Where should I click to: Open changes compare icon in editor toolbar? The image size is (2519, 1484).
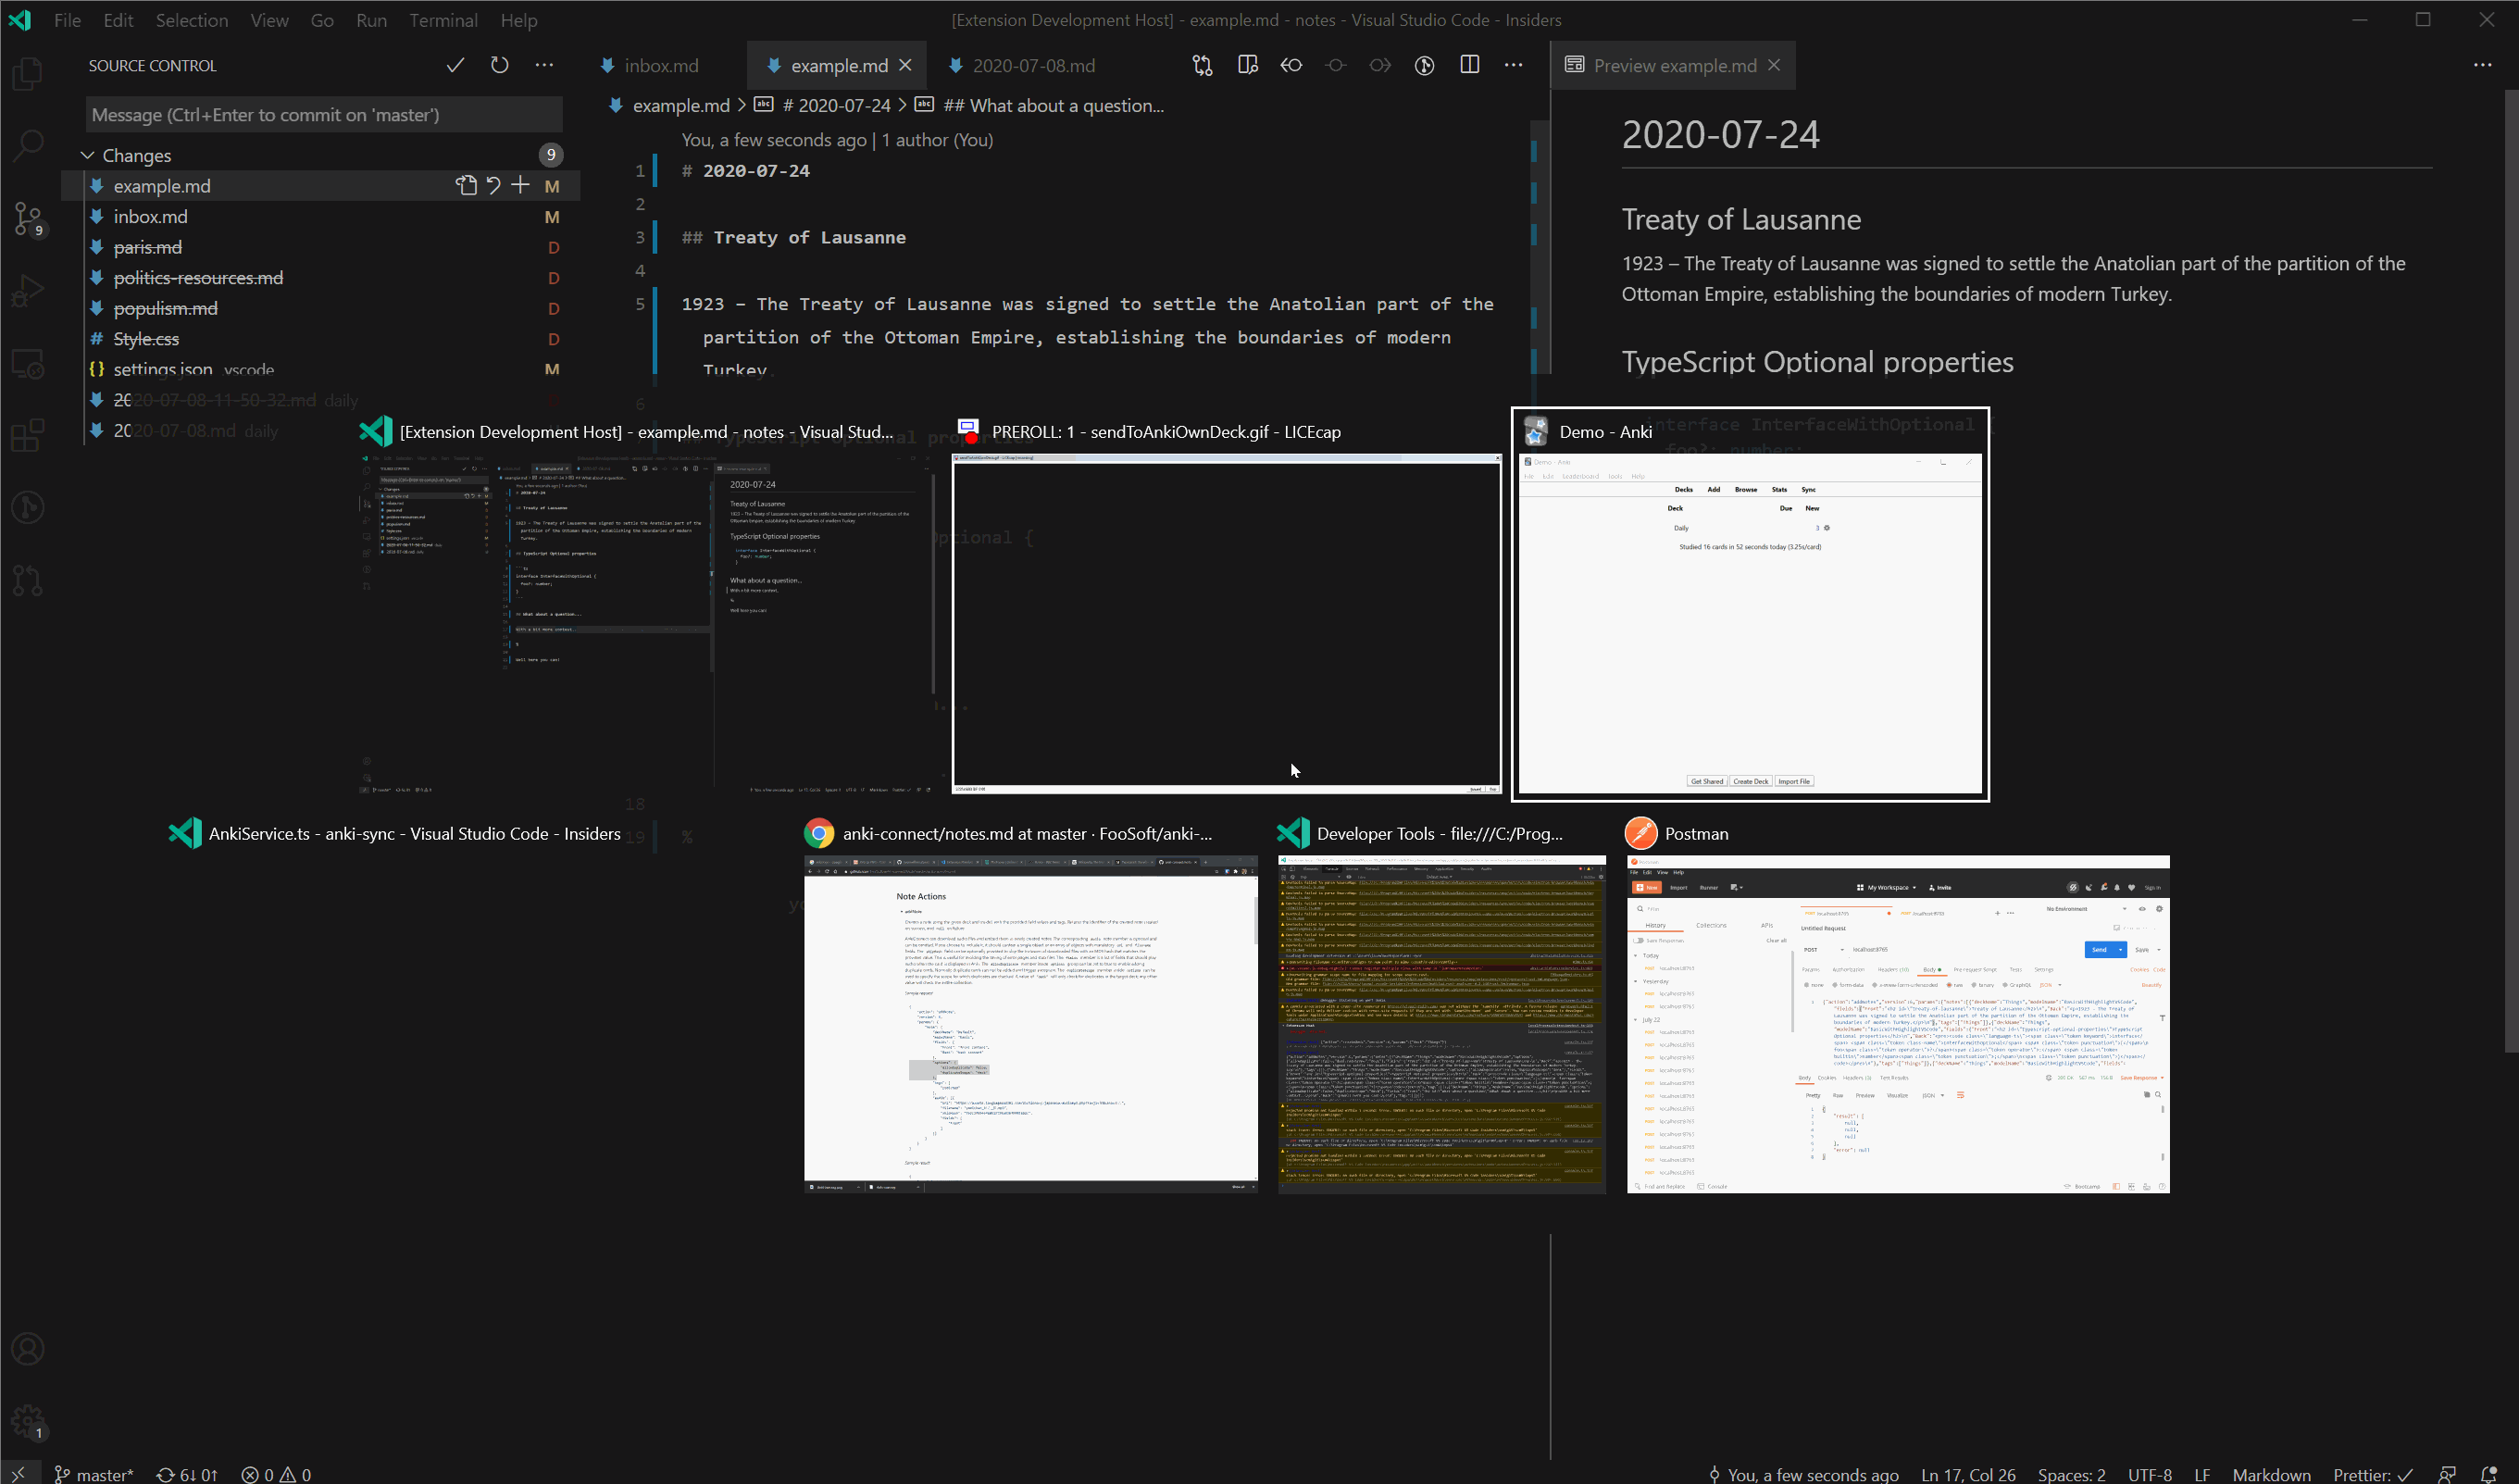(1202, 65)
